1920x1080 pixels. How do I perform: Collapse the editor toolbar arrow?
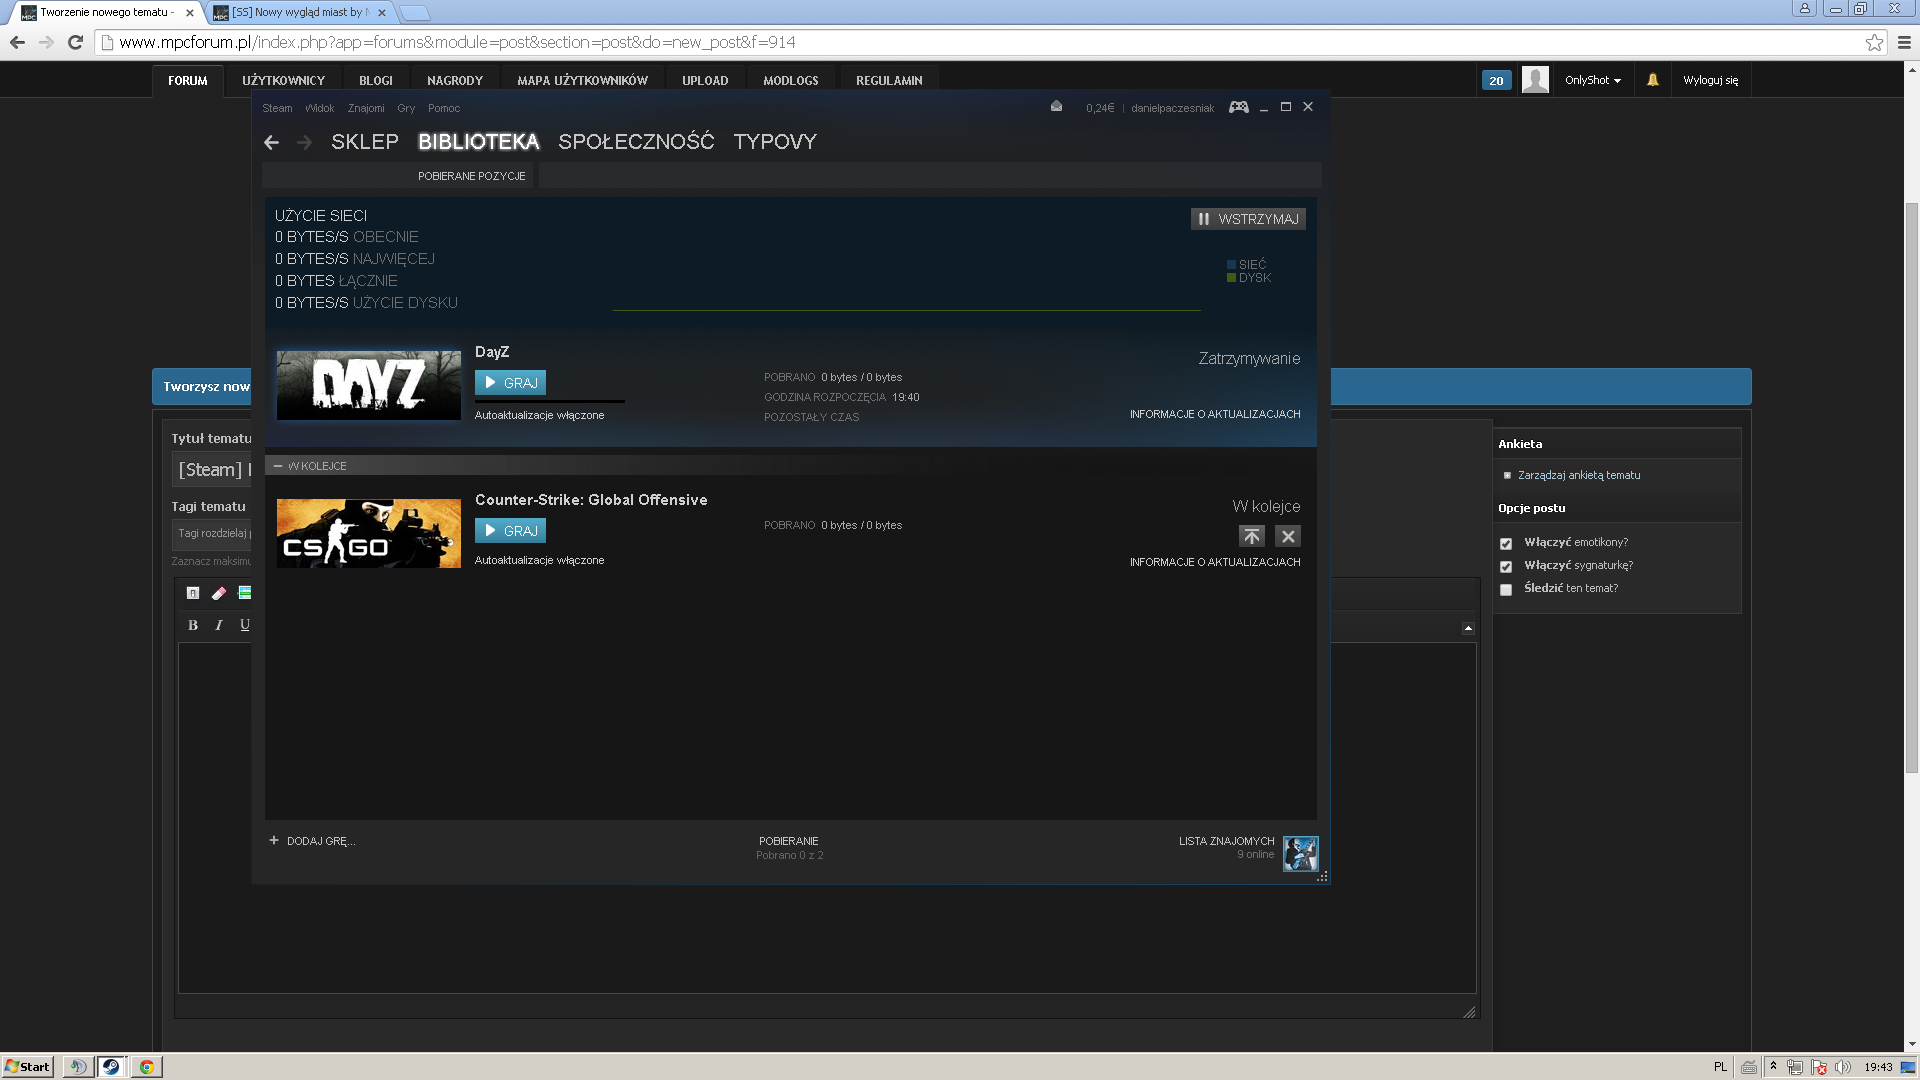(1468, 628)
